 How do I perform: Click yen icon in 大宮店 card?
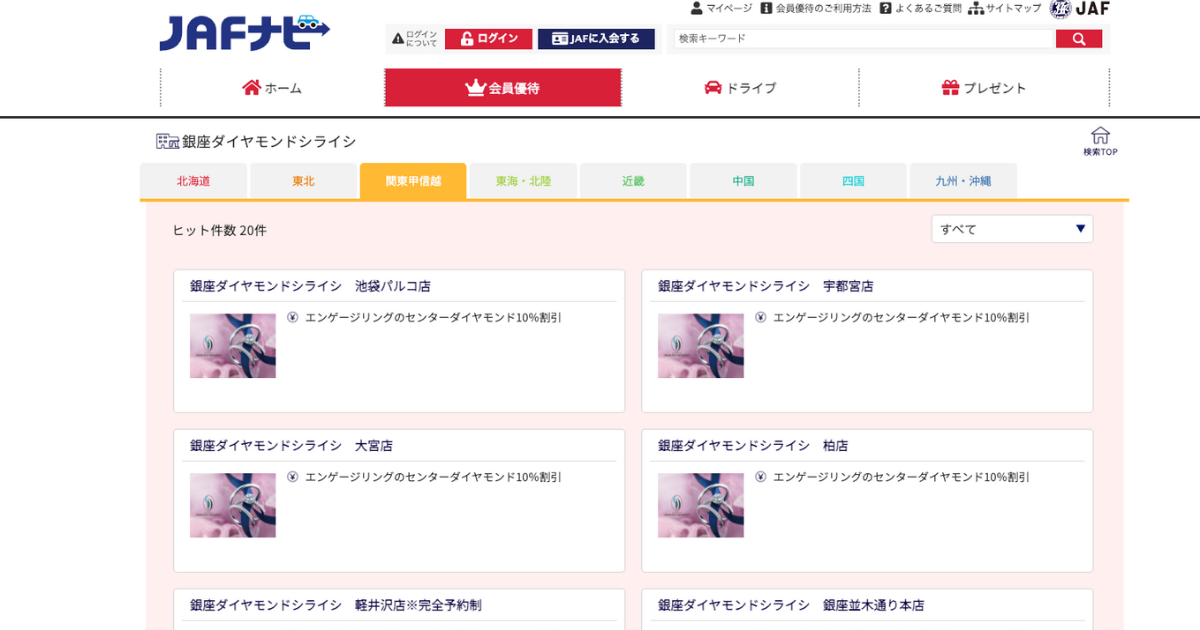[293, 477]
